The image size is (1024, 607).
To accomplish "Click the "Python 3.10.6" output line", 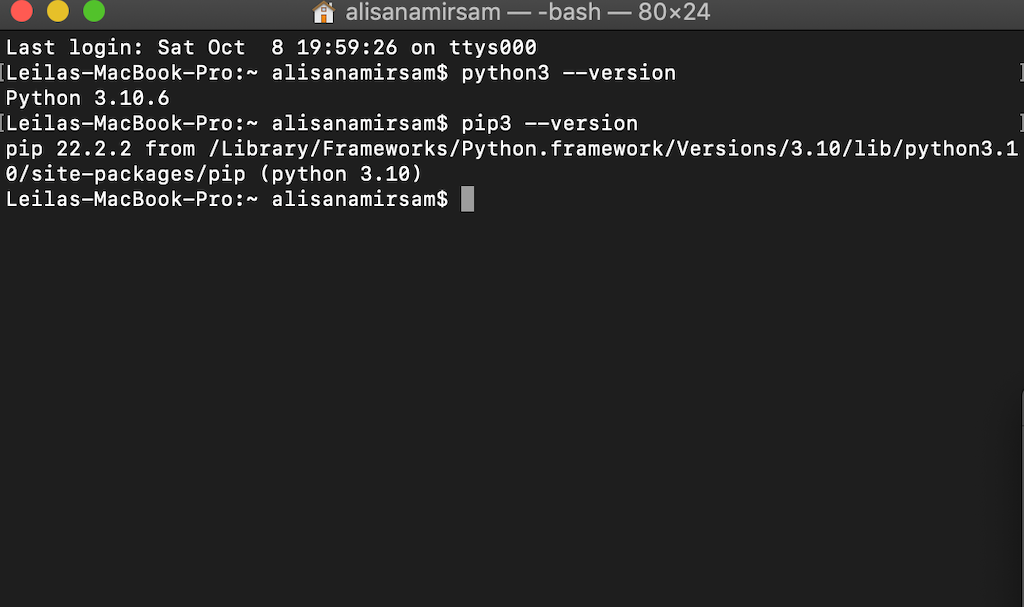I will click(88, 98).
